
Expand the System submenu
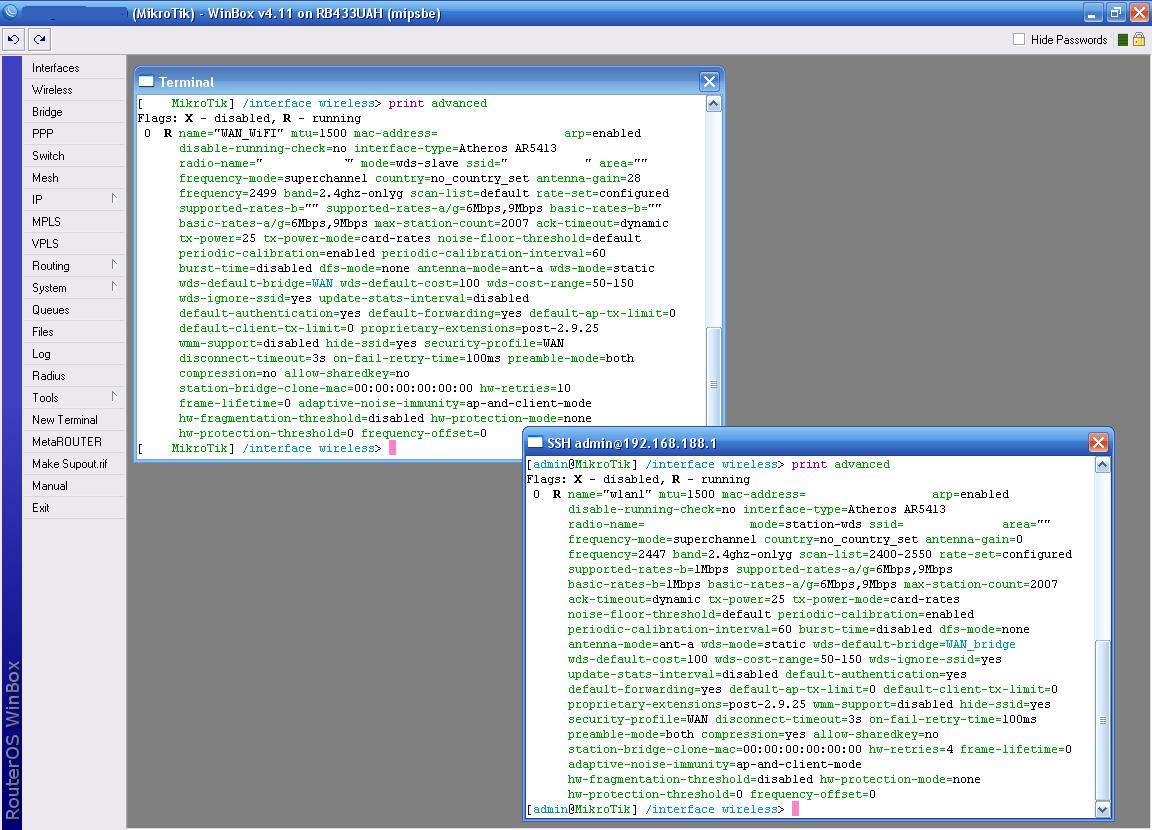[73, 288]
